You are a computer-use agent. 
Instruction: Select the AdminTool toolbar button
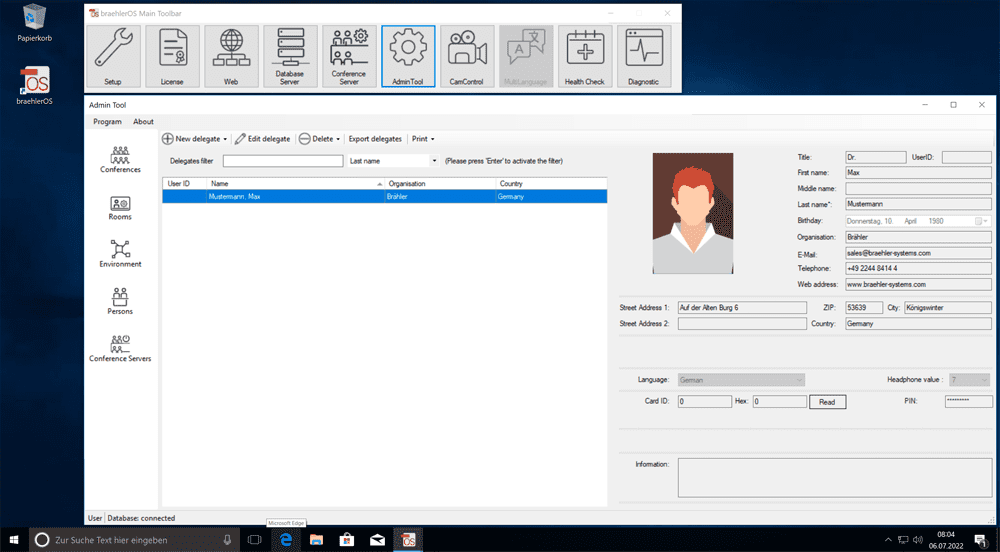pos(408,56)
